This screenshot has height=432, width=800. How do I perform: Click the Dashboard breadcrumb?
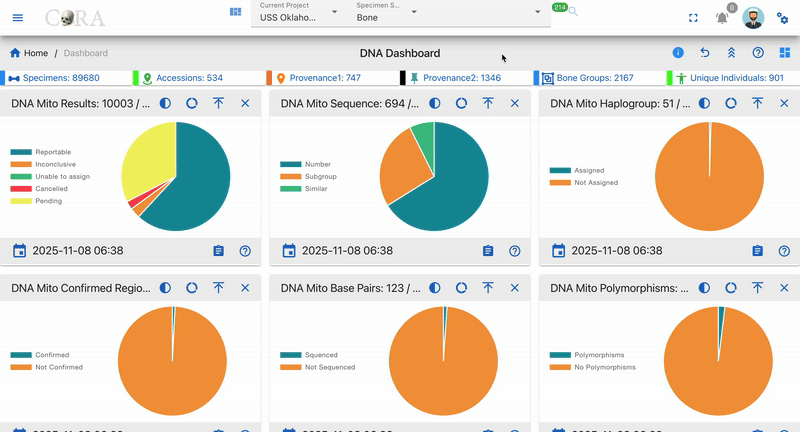(86, 53)
